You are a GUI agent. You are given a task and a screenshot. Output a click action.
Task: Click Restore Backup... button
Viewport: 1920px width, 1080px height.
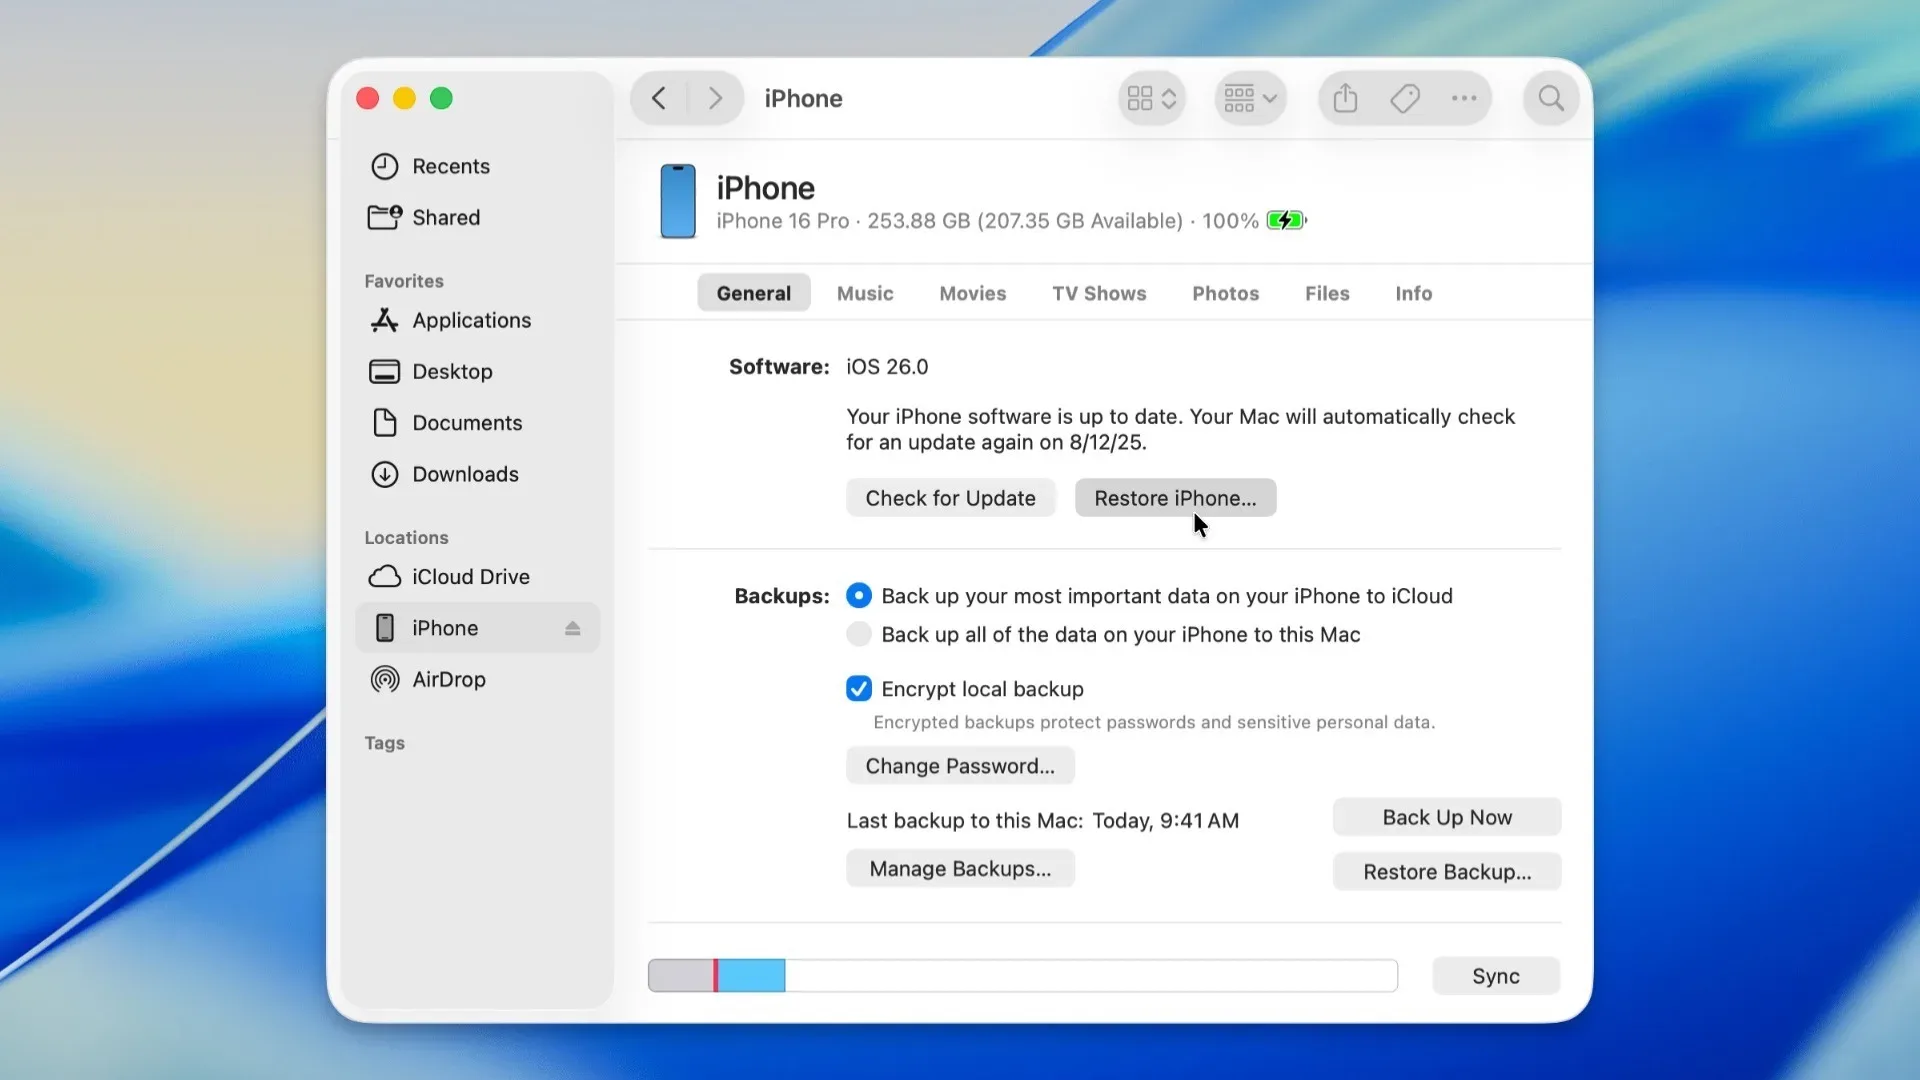click(1447, 872)
